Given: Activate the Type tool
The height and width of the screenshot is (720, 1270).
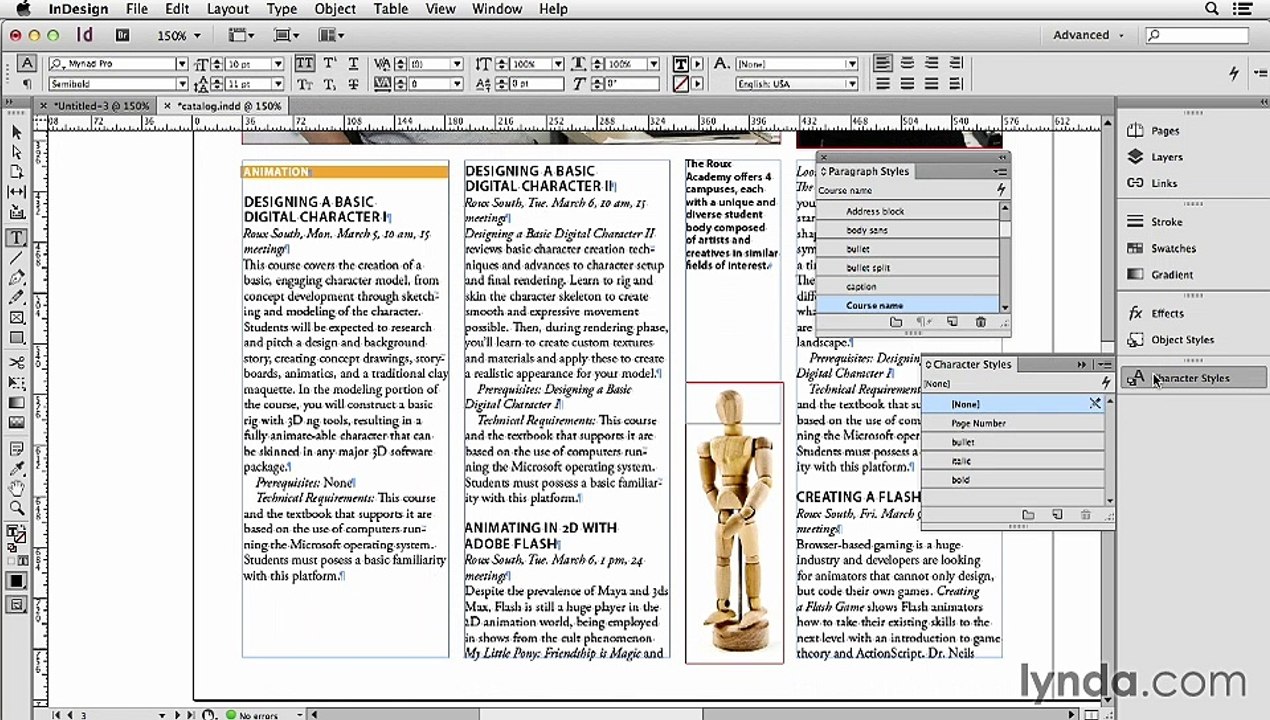Looking at the screenshot, I should [x=17, y=238].
